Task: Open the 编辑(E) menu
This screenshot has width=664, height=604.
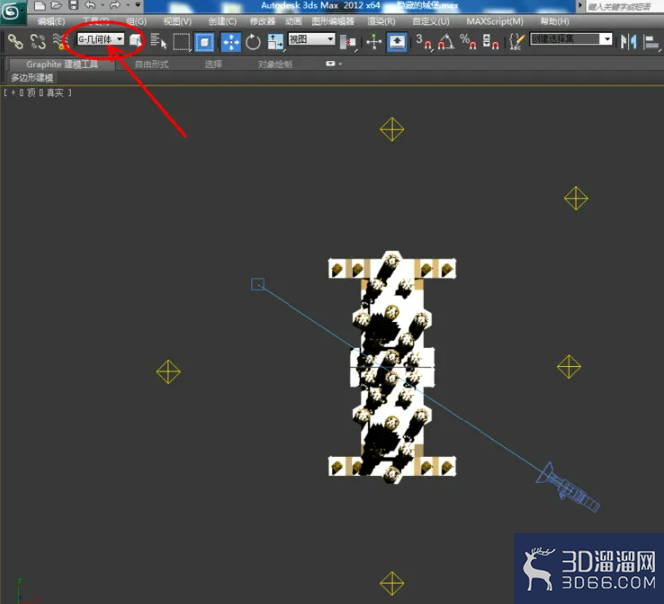Action: point(51,22)
